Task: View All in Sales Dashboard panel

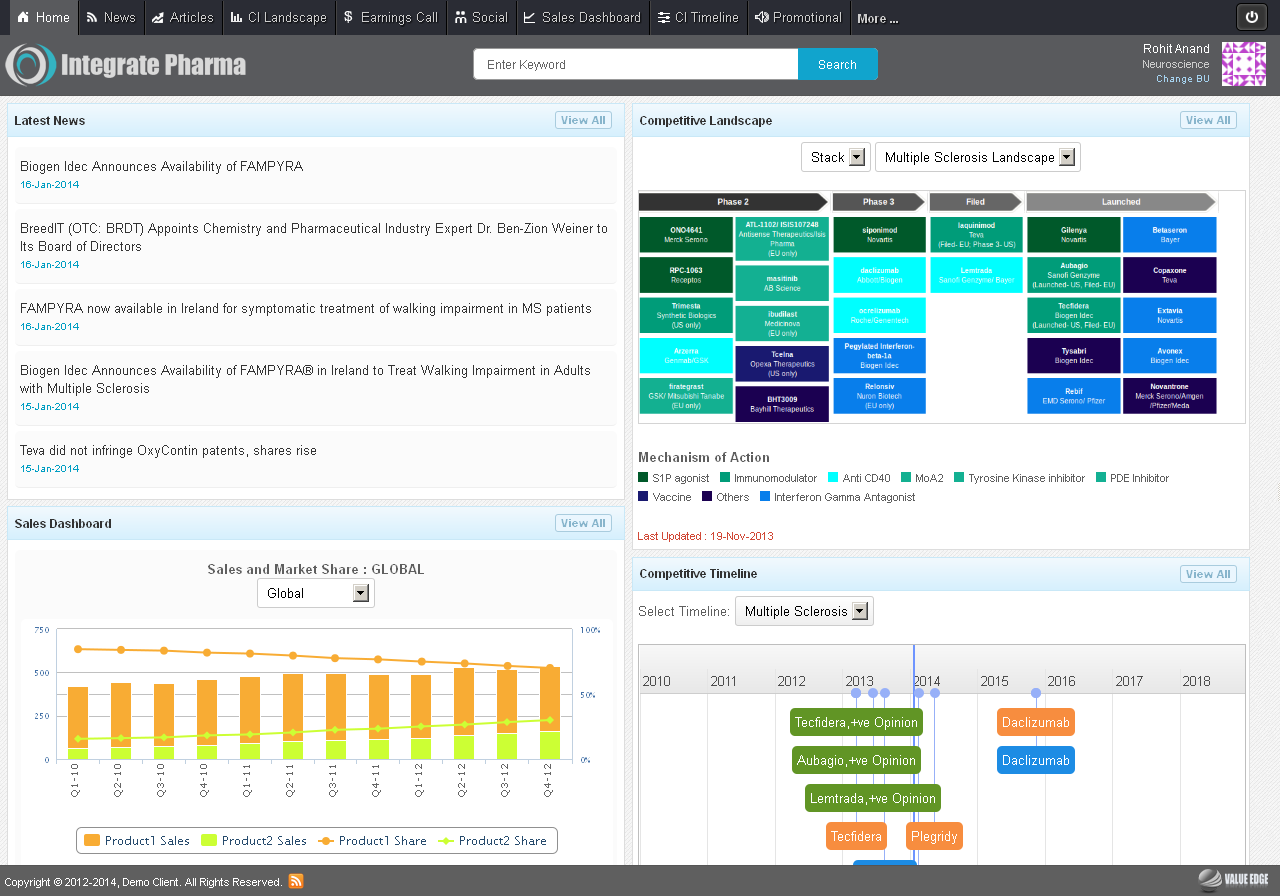Action: (x=583, y=523)
